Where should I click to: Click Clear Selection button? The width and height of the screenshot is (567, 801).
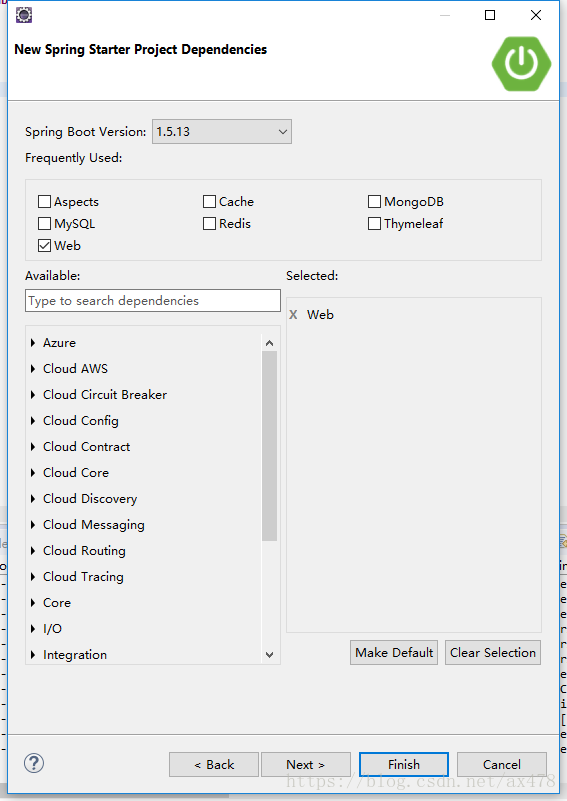(493, 653)
